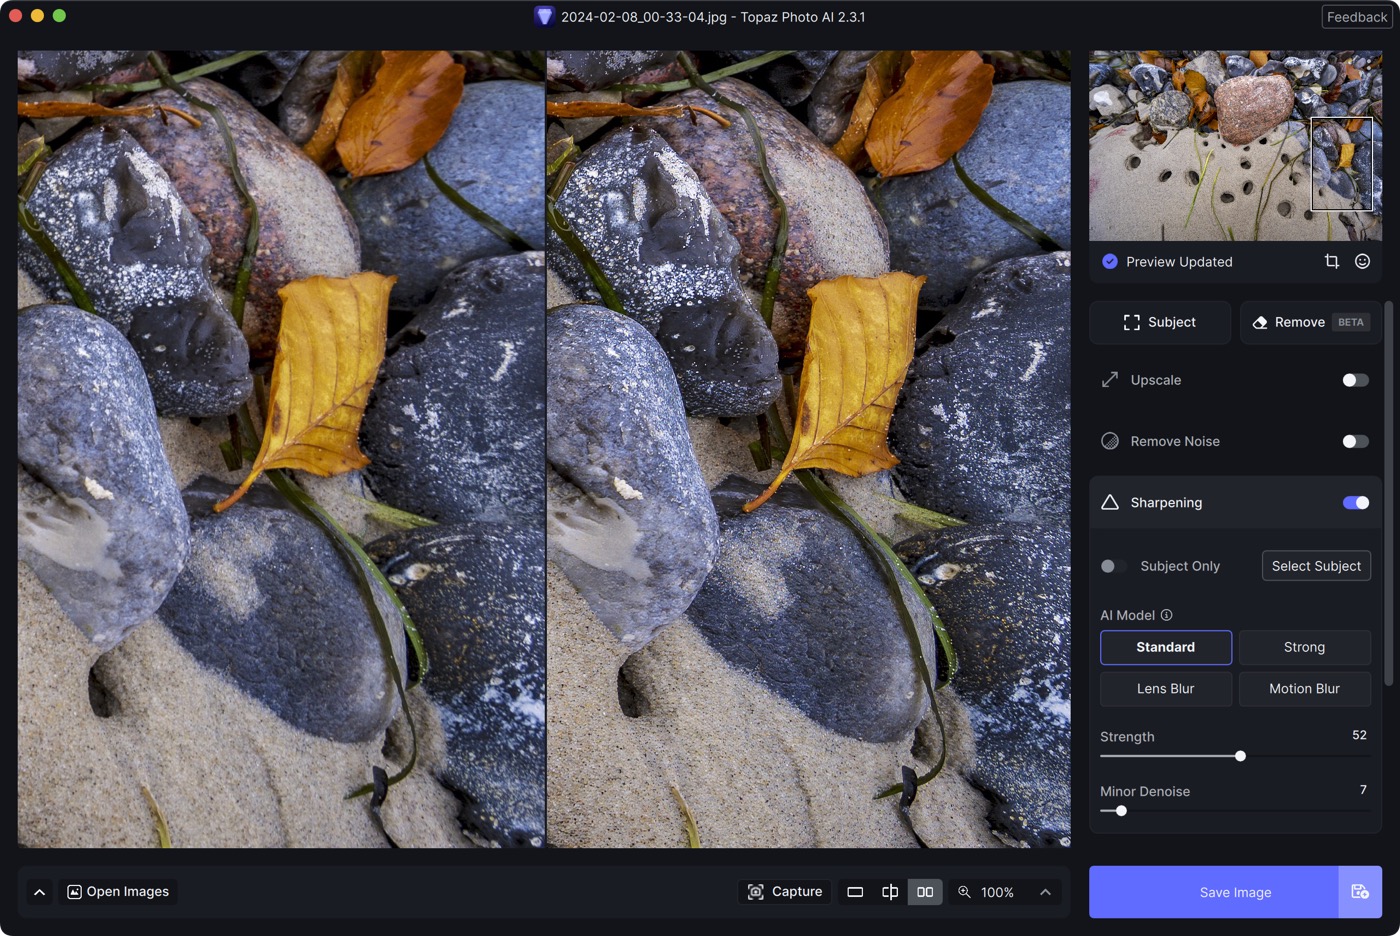Choose the Strong AI model
Image resolution: width=1400 pixels, height=936 pixels.
coord(1305,647)
